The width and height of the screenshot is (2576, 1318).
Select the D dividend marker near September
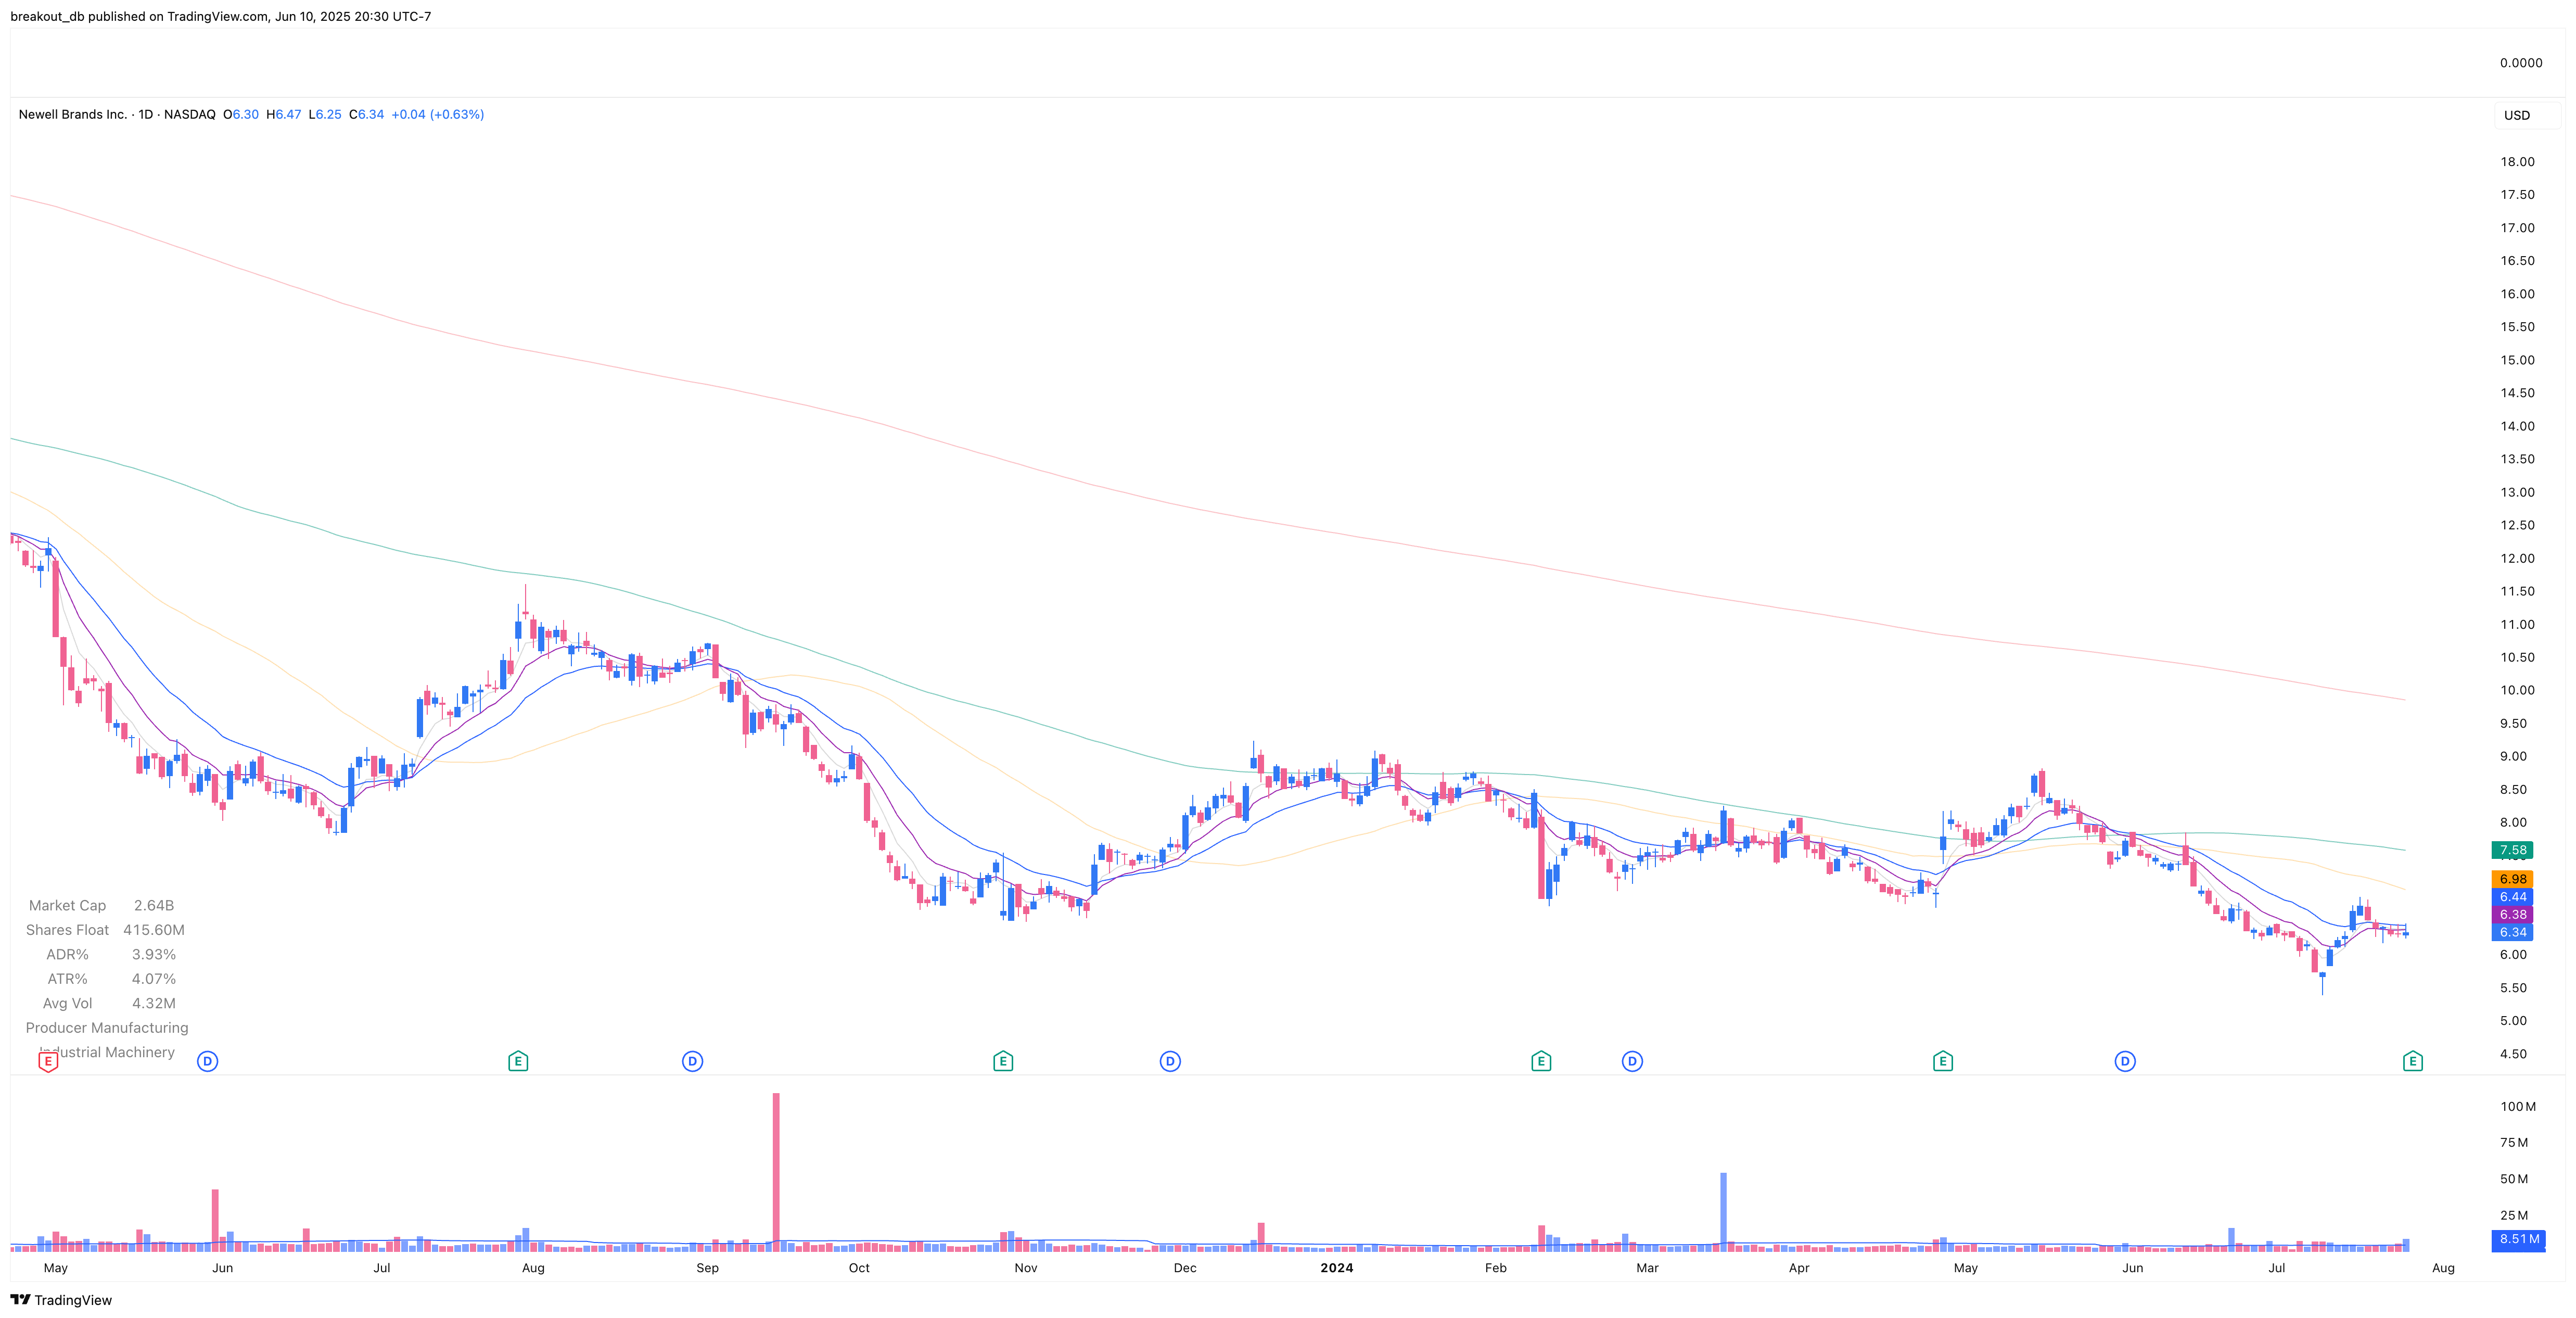coord(692,1061)
